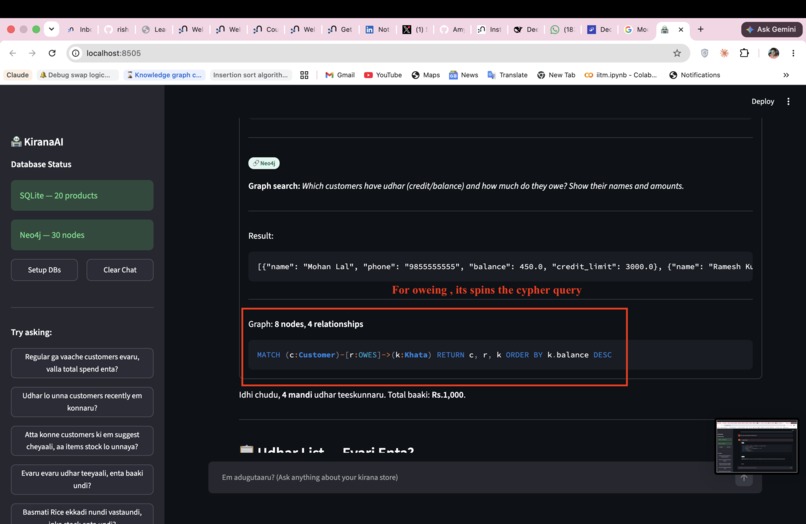The image size is (806, 524).
Task: Ask 'Evaru evaru udhar teeyaali' suggestion
Action: pyautogui.click(x=82, y=479)
